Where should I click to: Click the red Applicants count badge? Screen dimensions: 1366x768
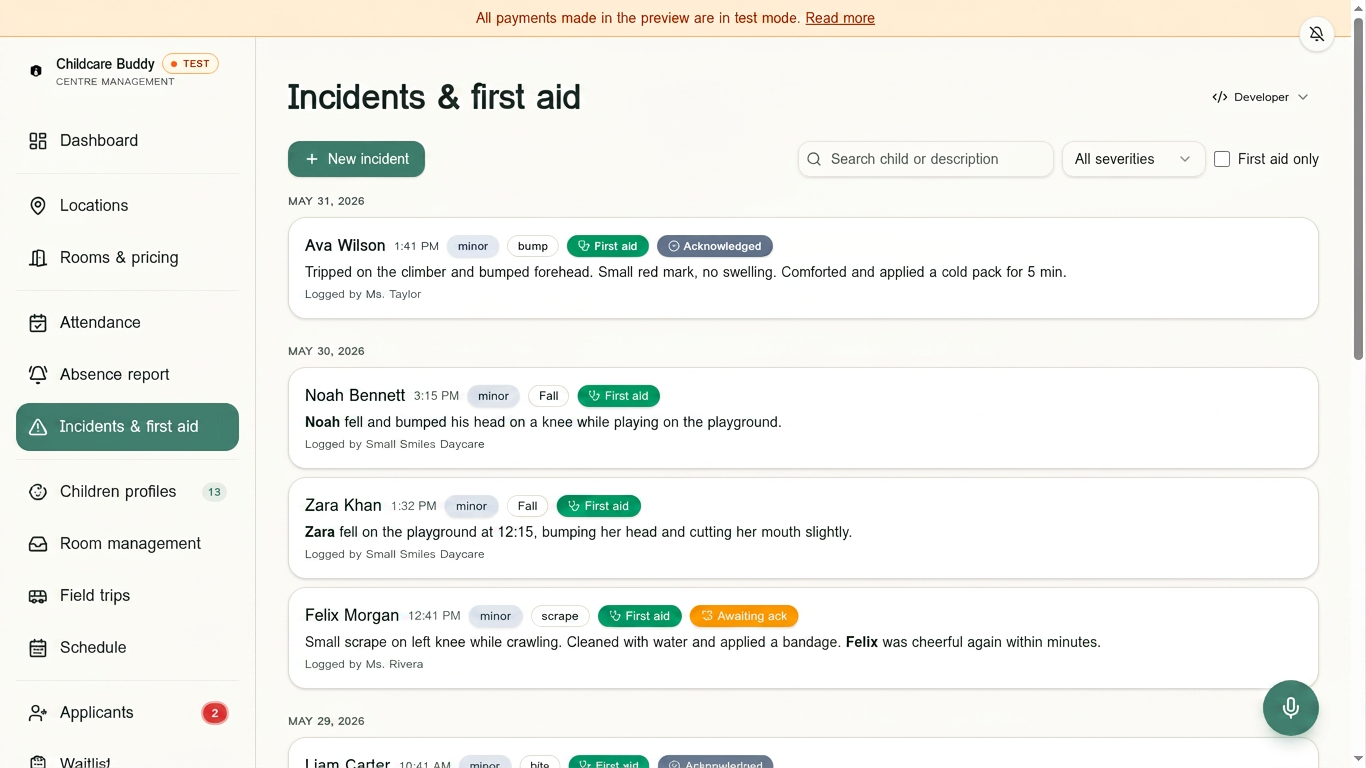click(x=215, y=713)
